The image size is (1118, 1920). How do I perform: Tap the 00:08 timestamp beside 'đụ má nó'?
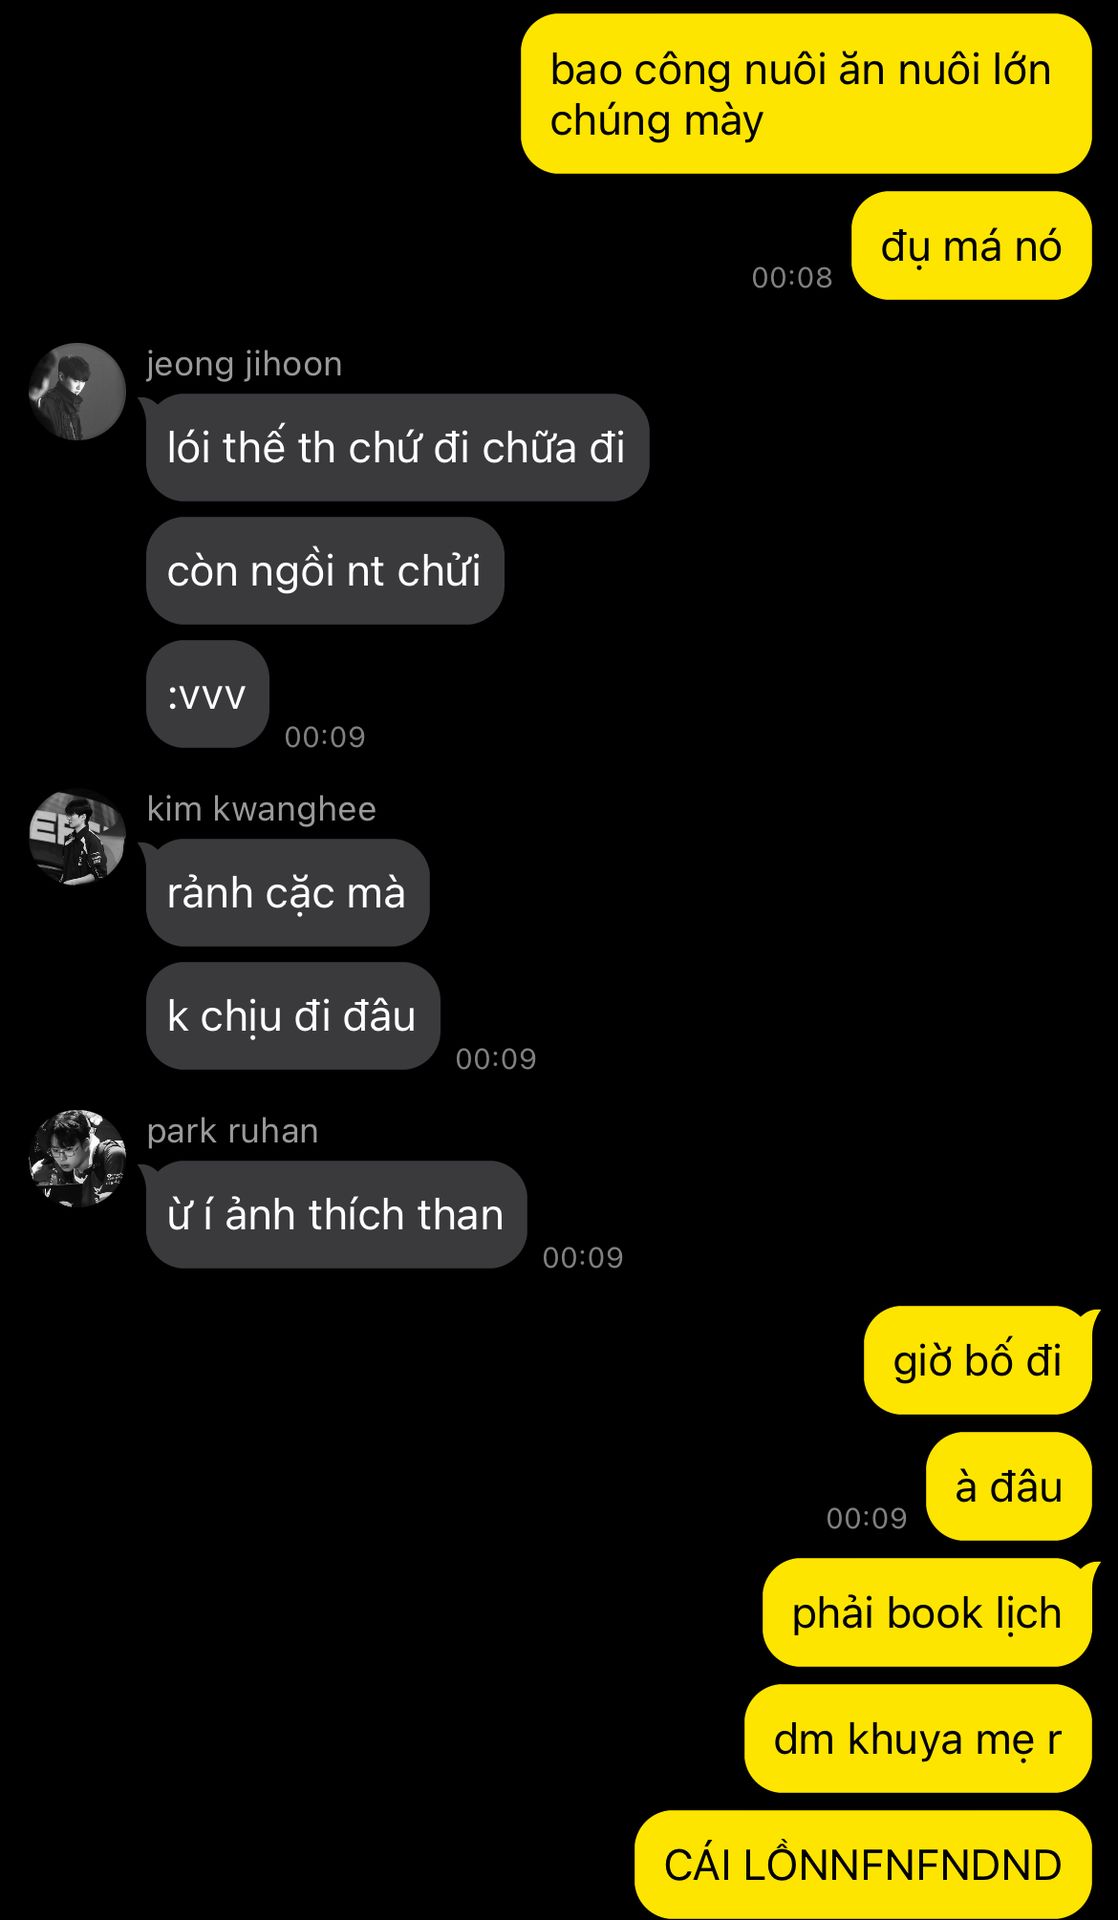coord(792,278)
